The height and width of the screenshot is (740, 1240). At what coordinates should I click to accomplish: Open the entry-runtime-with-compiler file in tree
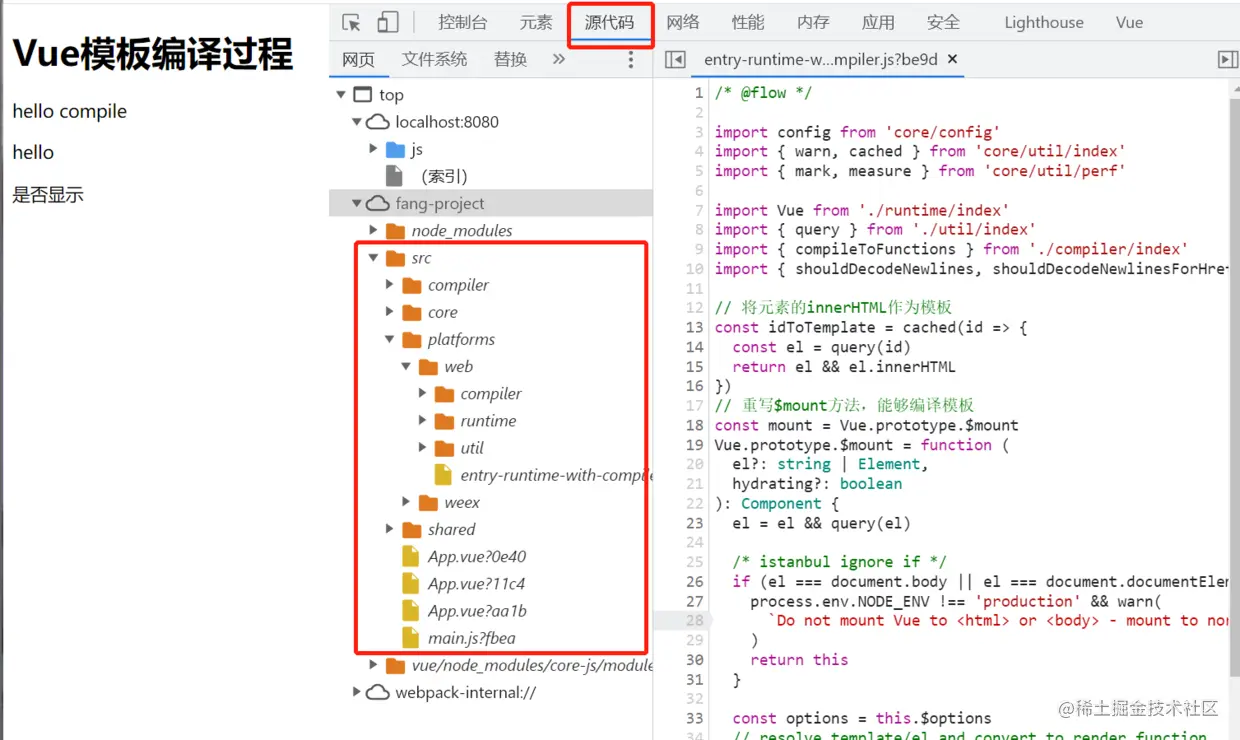555,475
